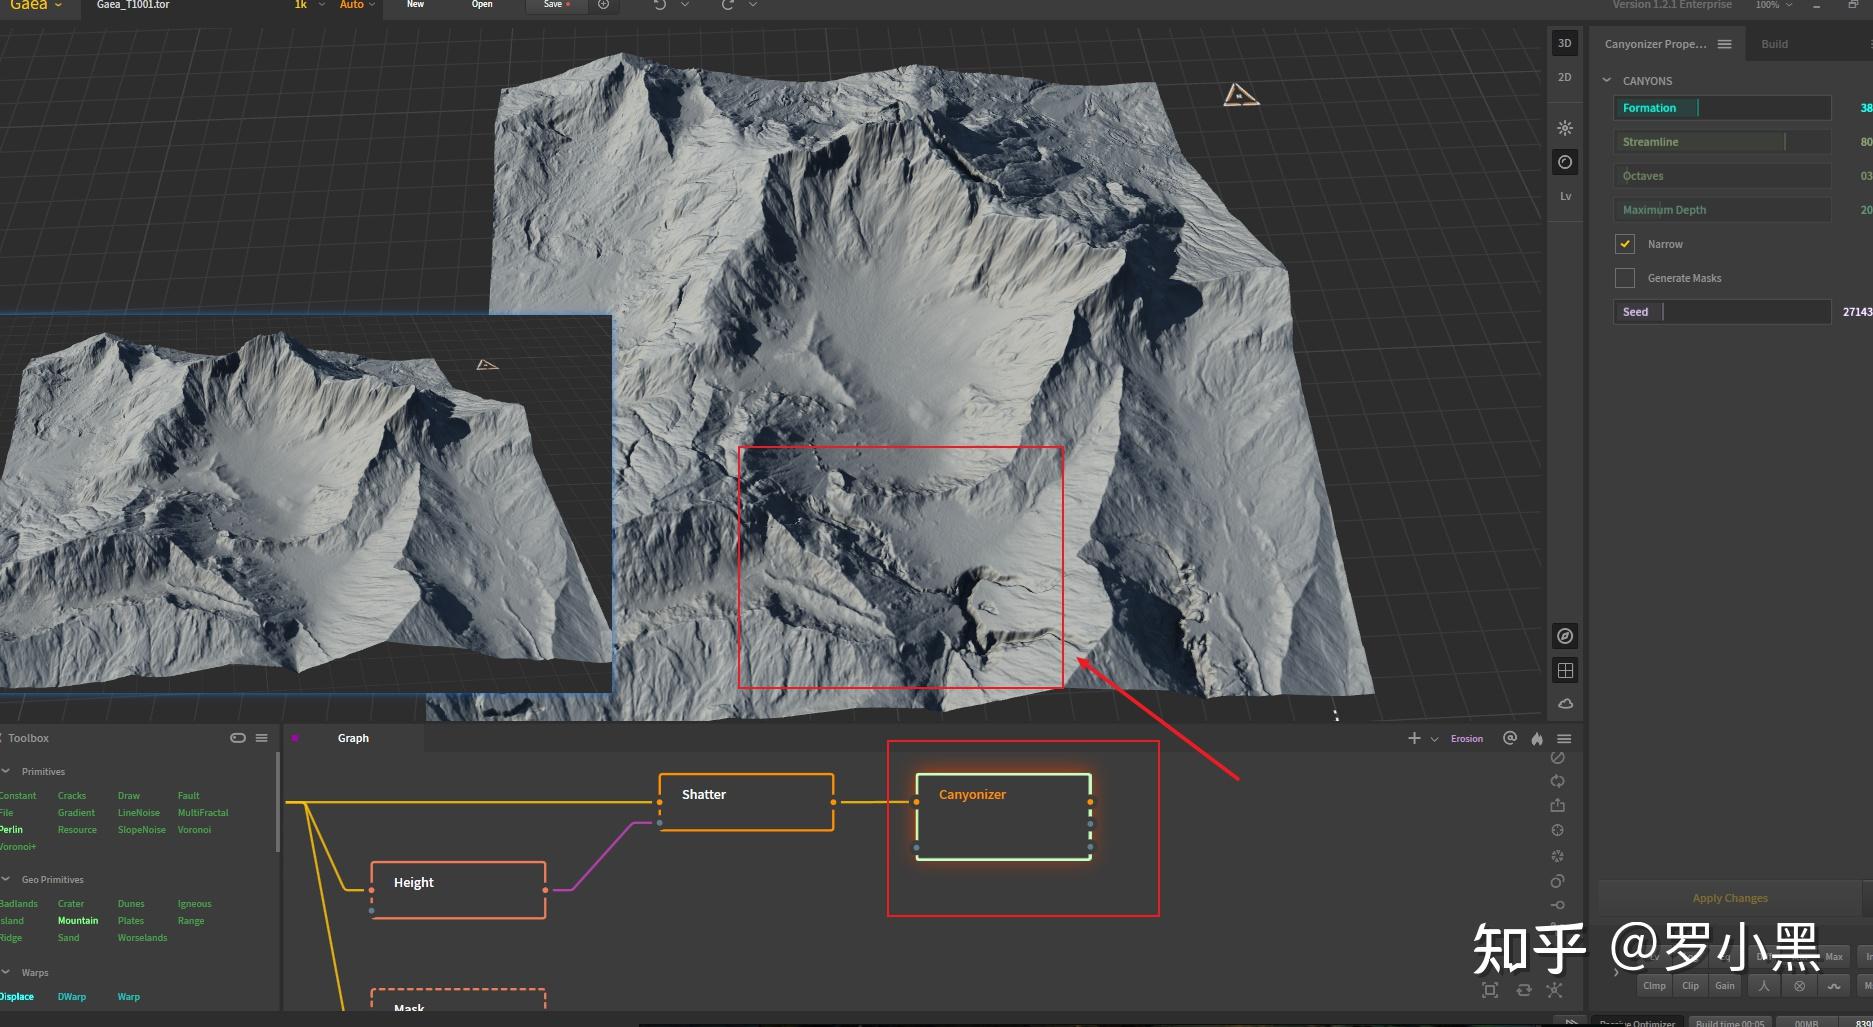Click the @ icon in graph toolbar
1873x1027 pixels.
click(1510, 738)
